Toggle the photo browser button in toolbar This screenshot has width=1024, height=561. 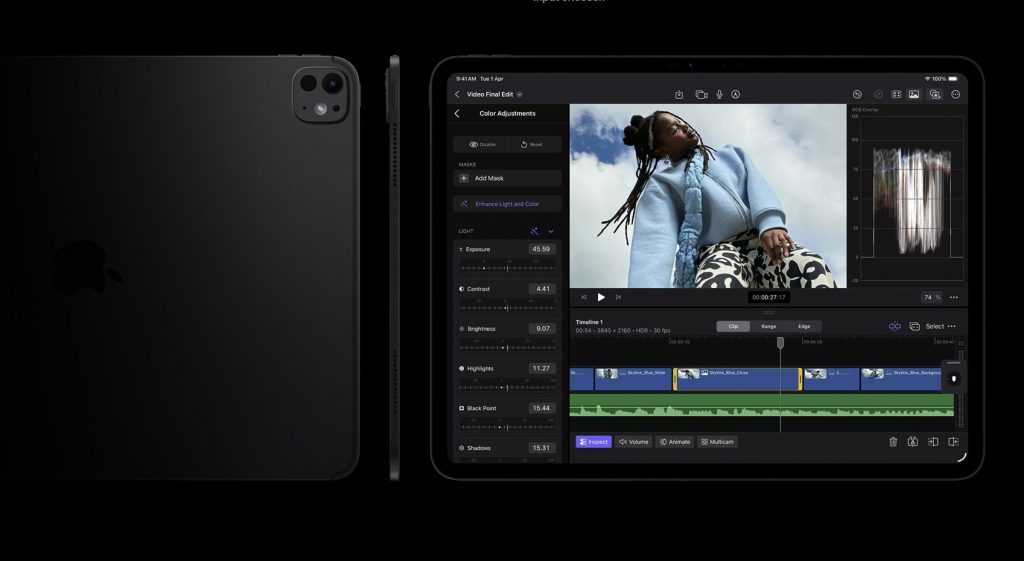[x=914, y=94]
